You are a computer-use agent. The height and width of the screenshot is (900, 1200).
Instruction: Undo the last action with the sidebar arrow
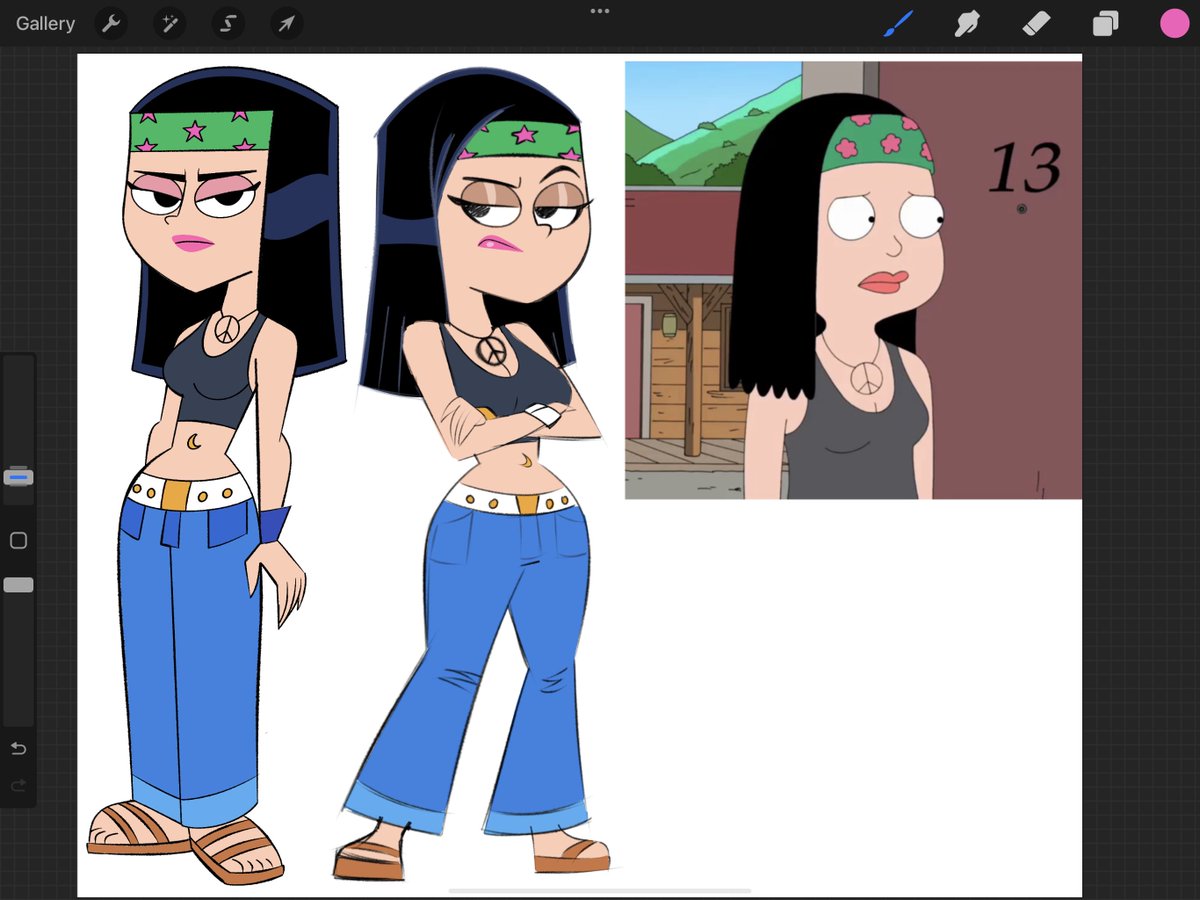pos(18,749)
